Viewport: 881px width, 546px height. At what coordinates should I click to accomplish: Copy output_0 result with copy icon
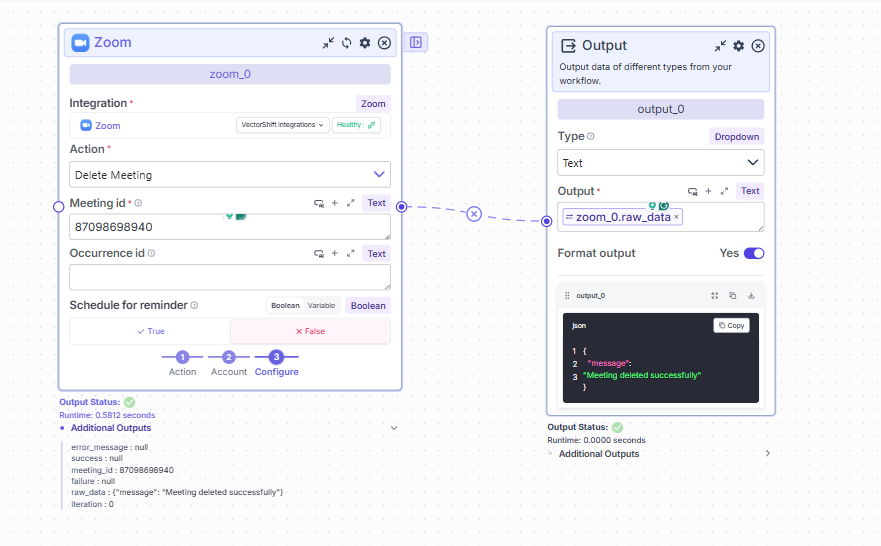click(x=733, y=295)
